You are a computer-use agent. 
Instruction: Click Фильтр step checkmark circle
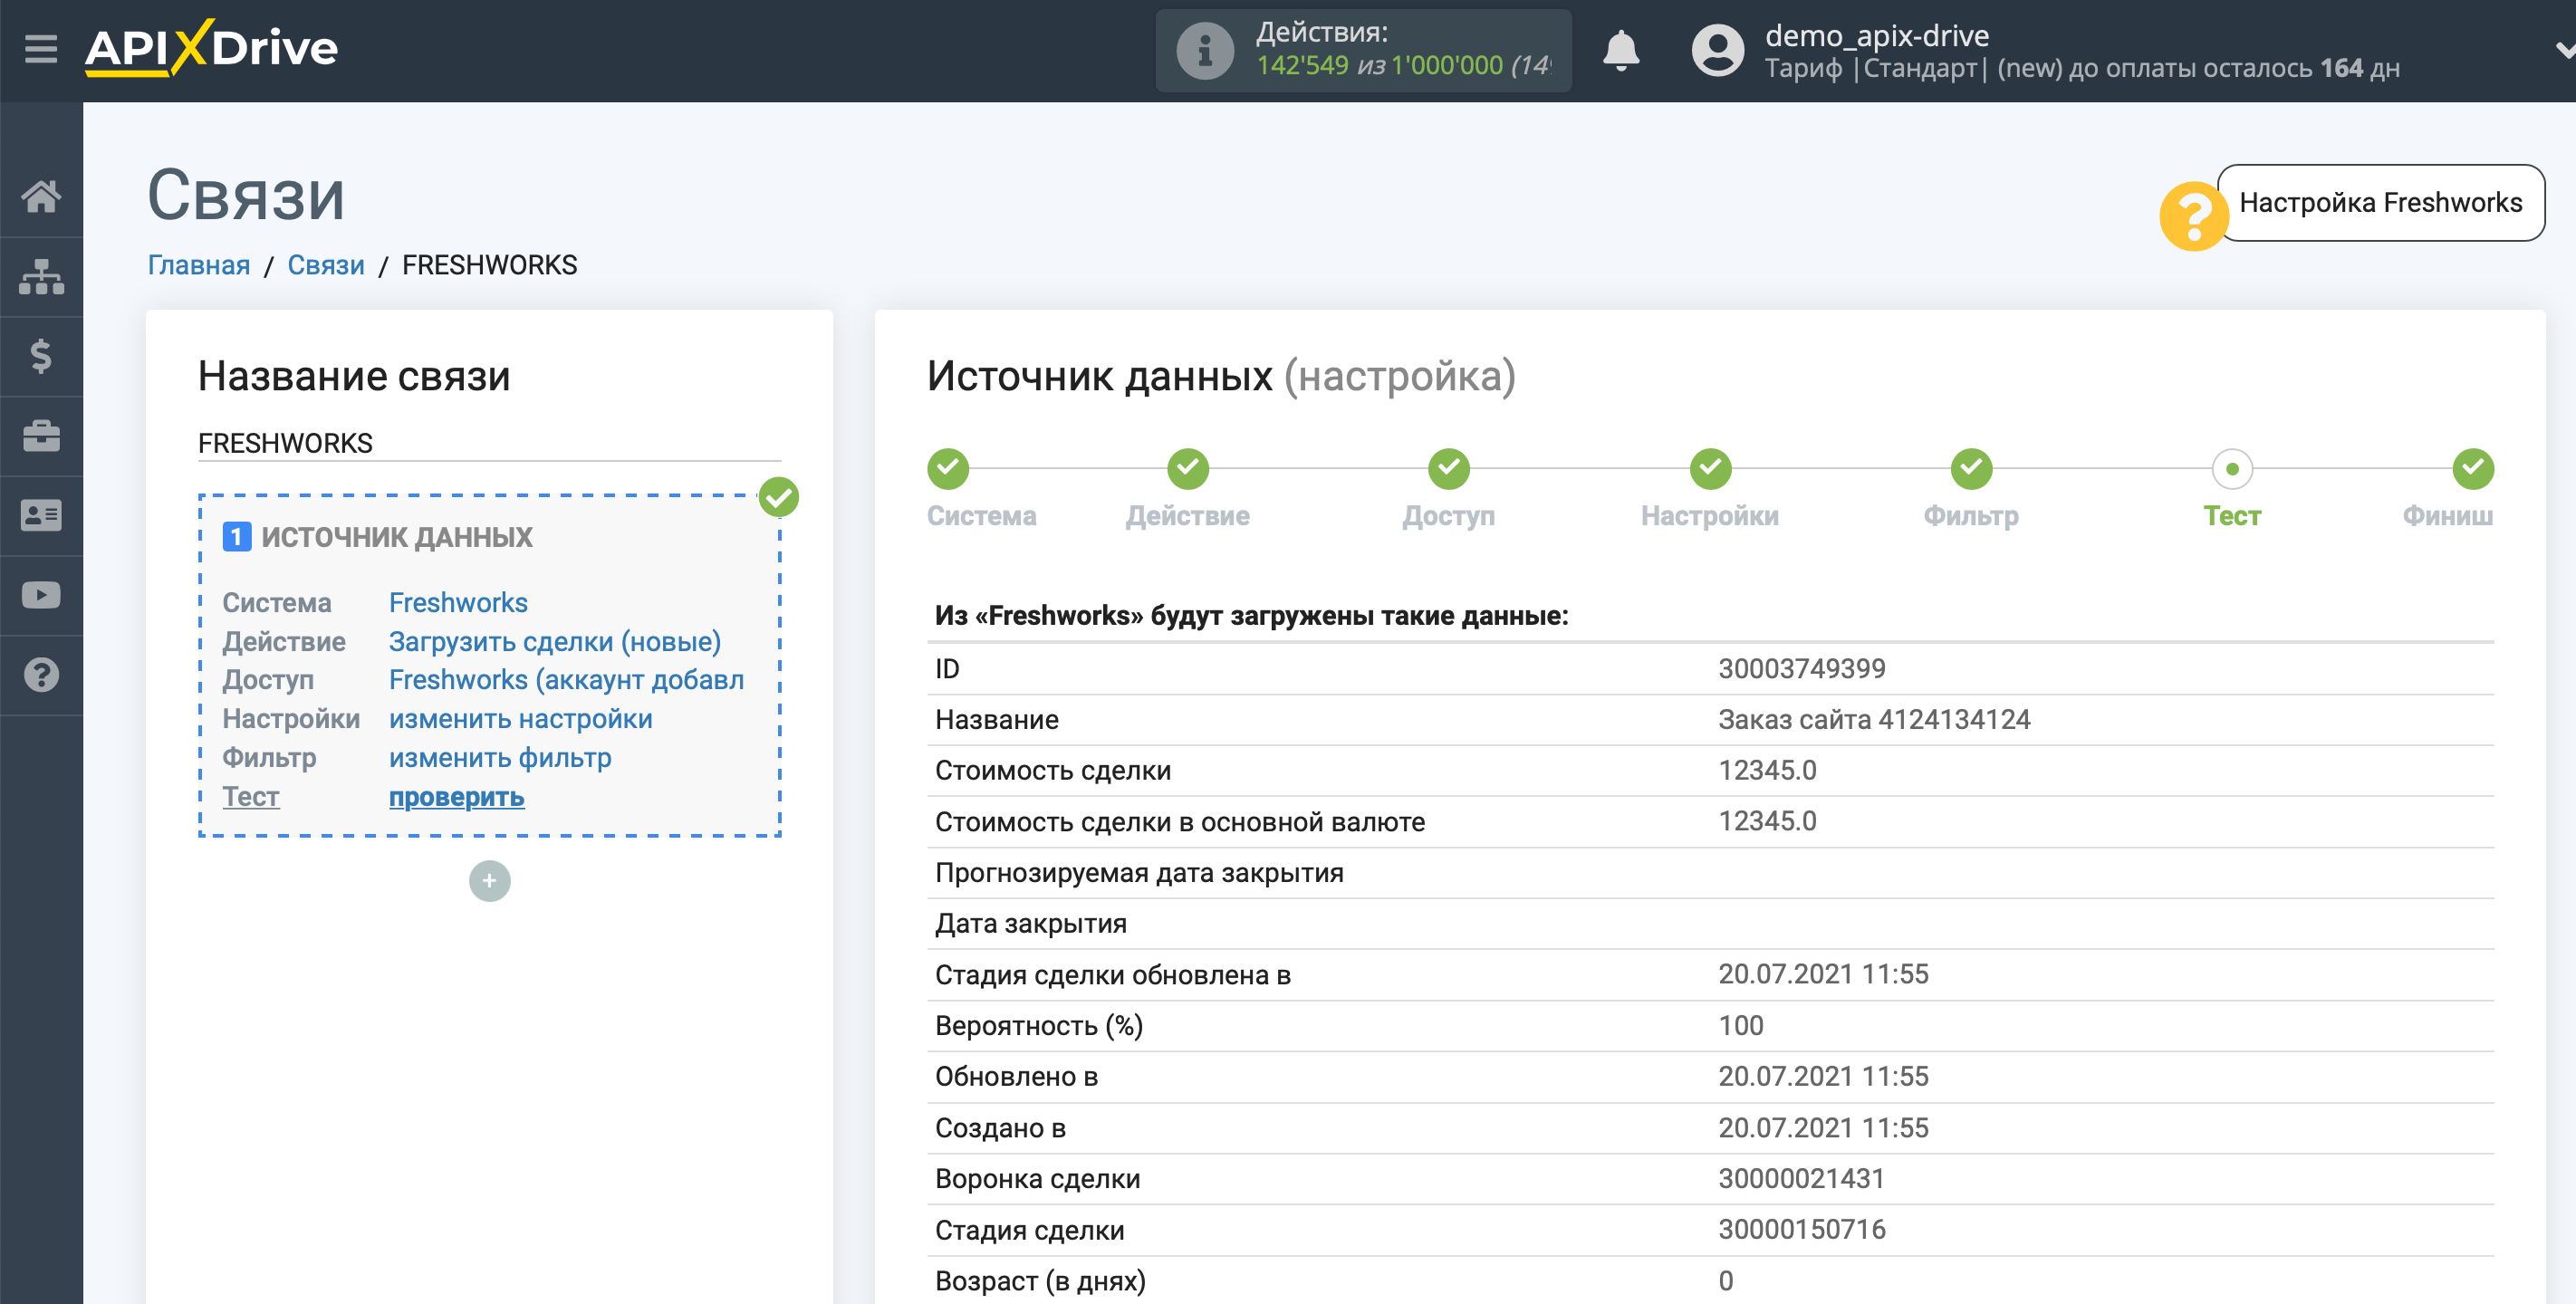click(x=1971, y=468)
